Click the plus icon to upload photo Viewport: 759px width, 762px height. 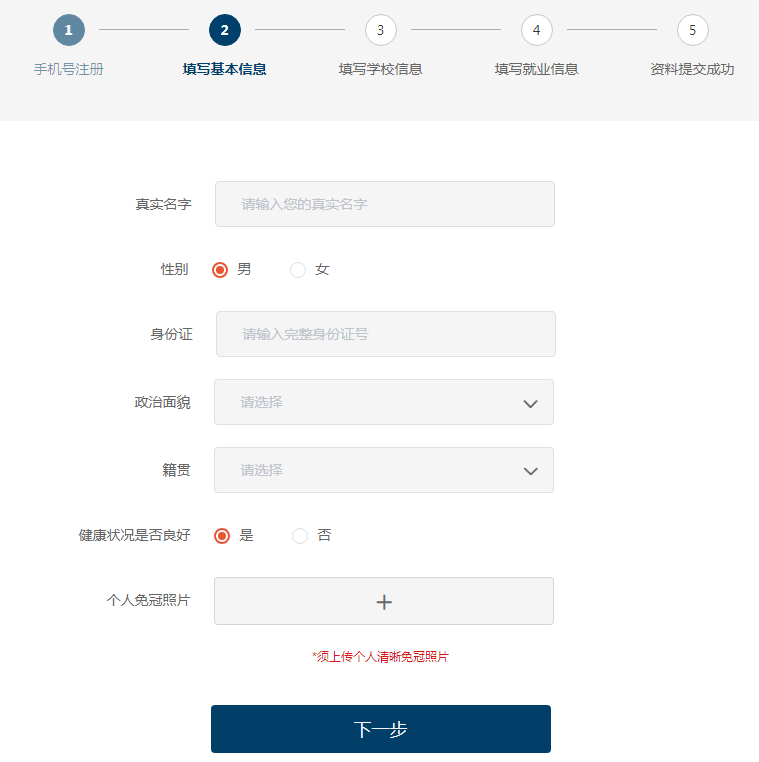384,602
